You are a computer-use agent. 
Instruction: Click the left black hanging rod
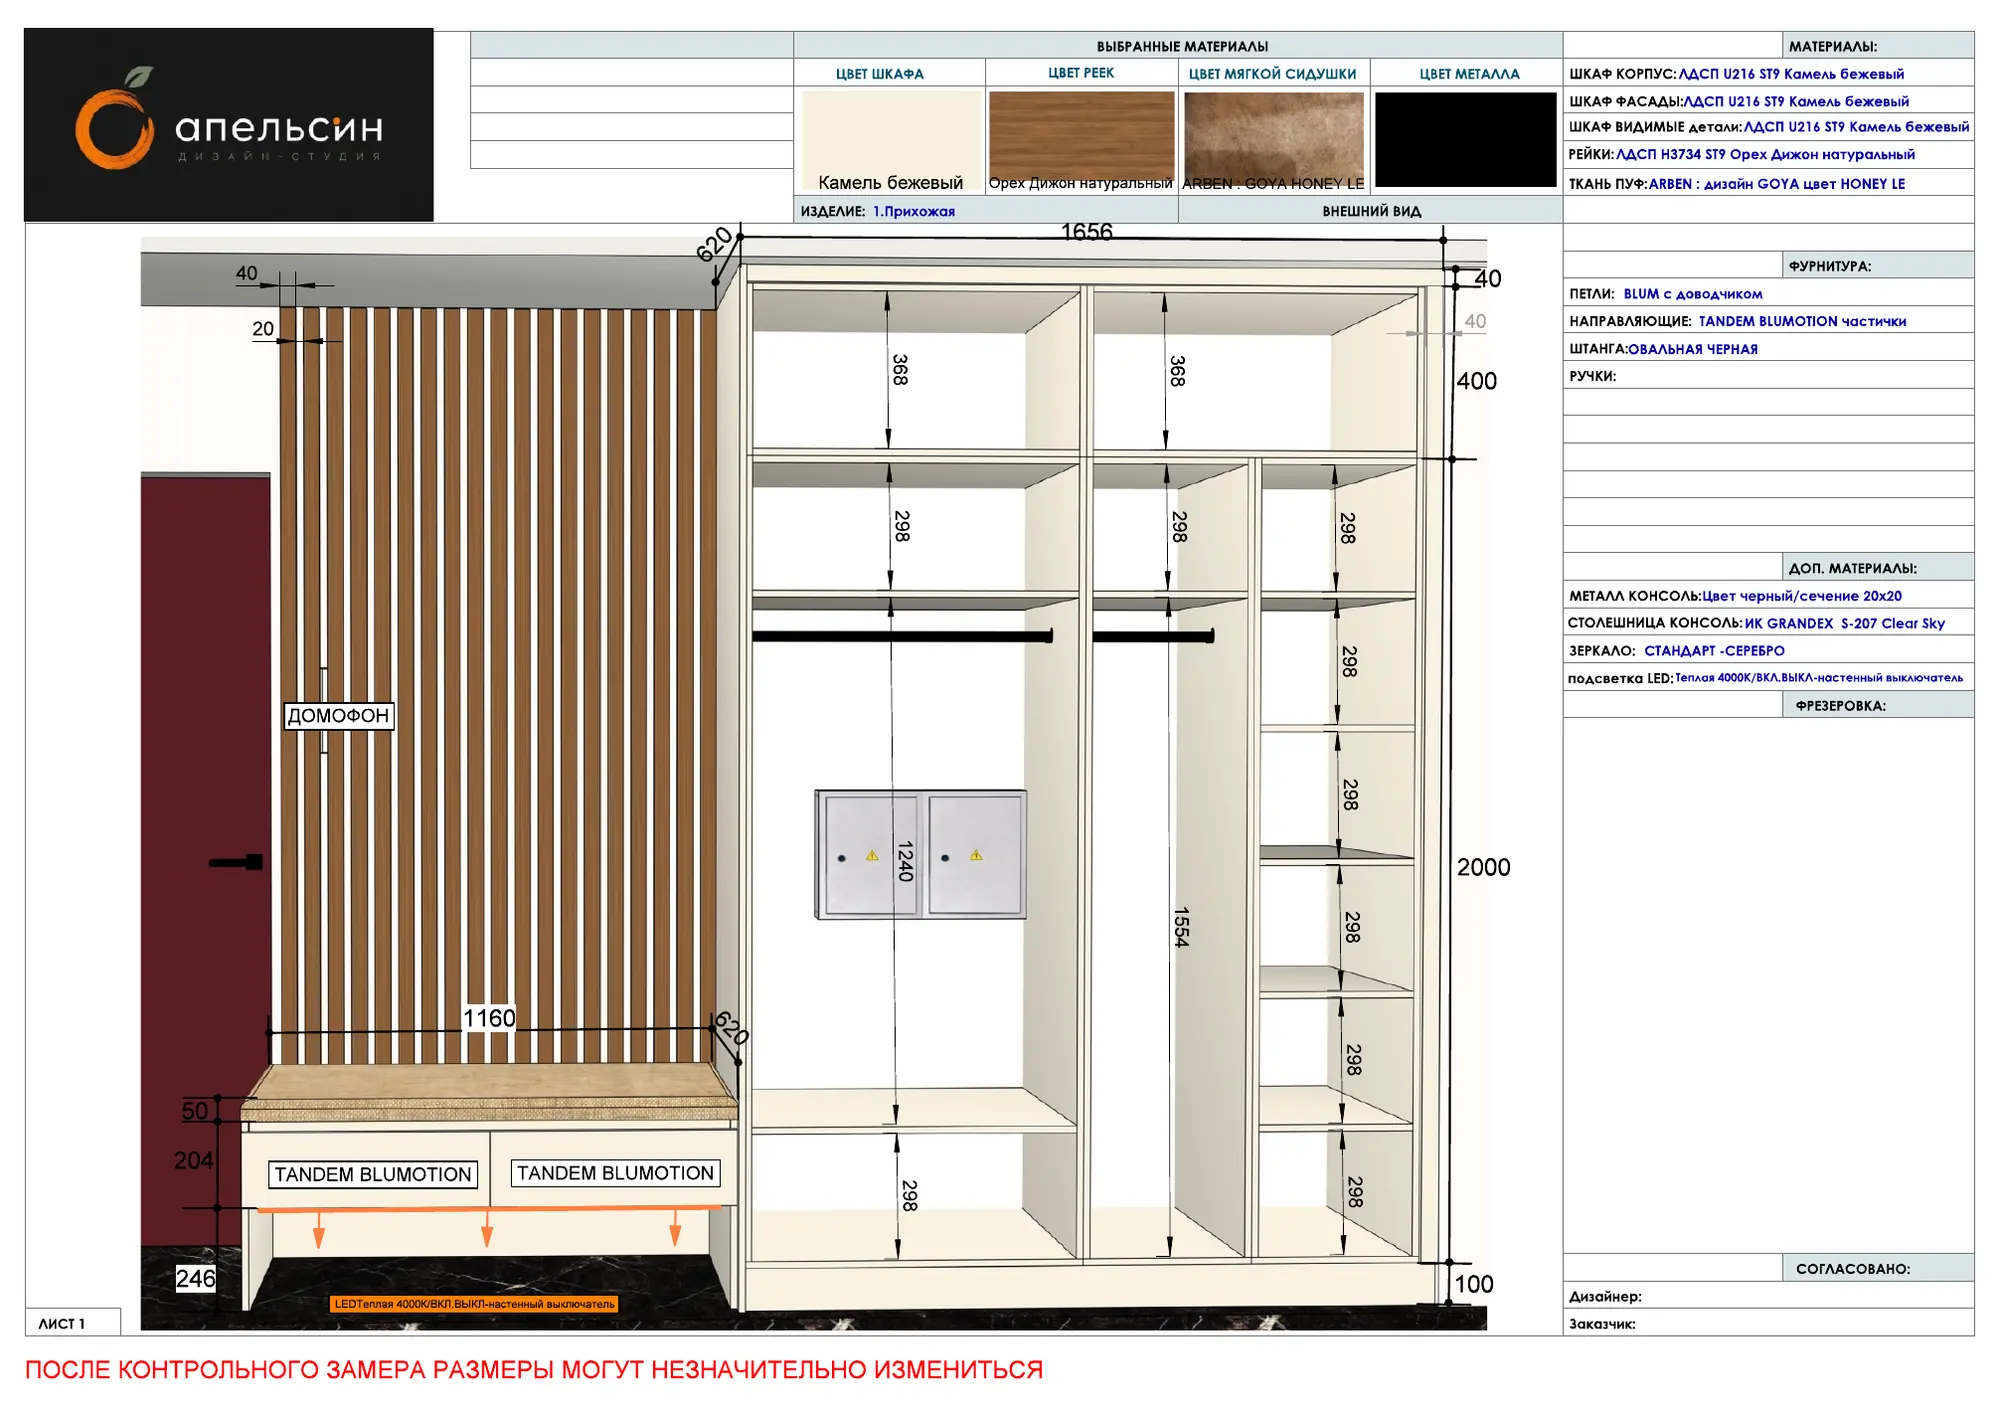(903, 636)
